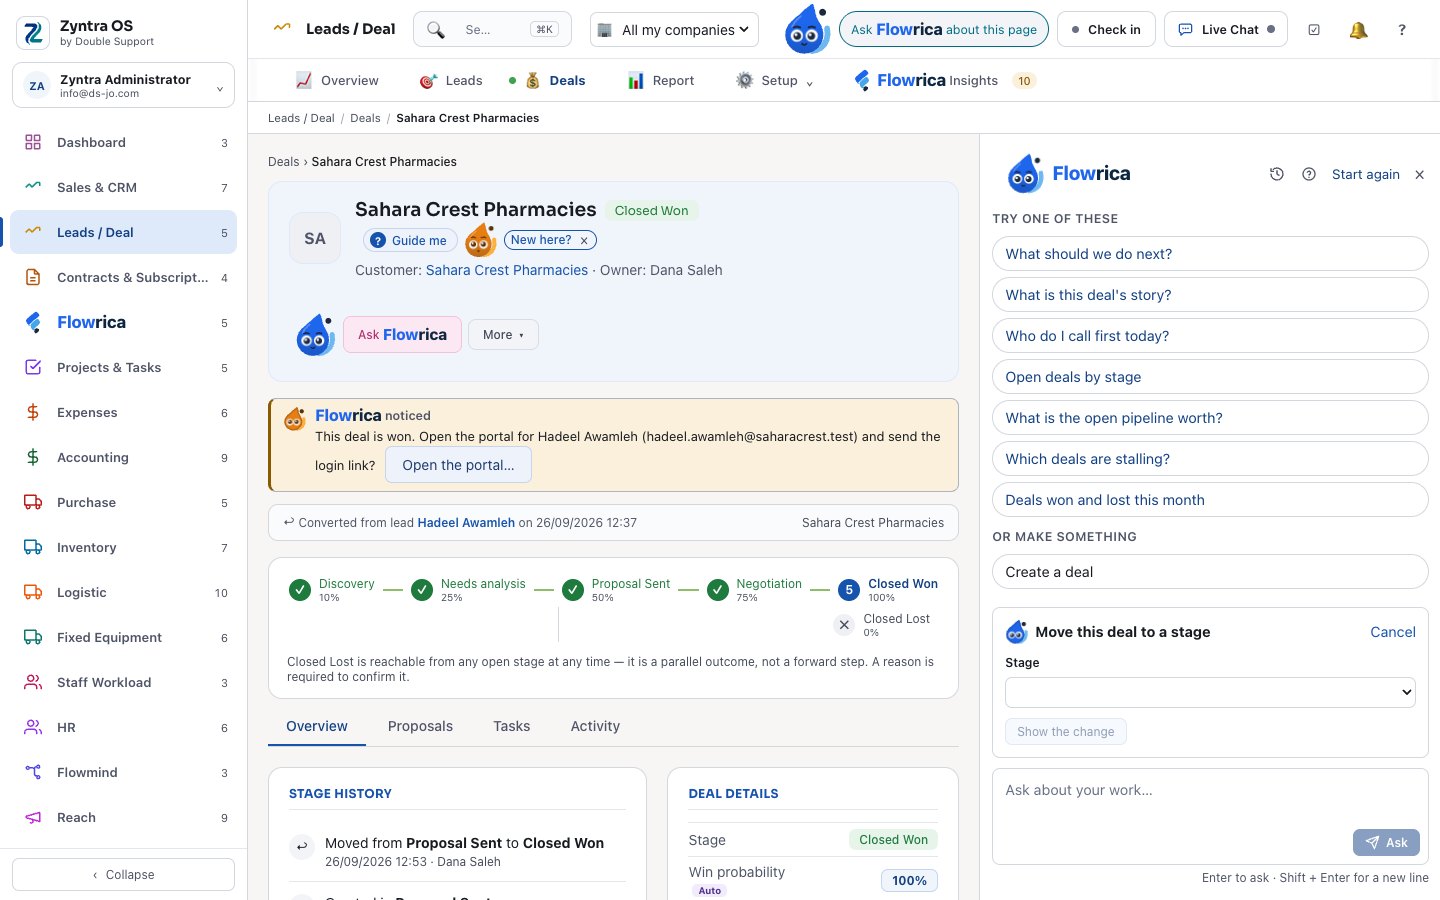Open Expenses in the sidebar
The height and width of the screenshot is (900, 1440).
pos(124,413)
